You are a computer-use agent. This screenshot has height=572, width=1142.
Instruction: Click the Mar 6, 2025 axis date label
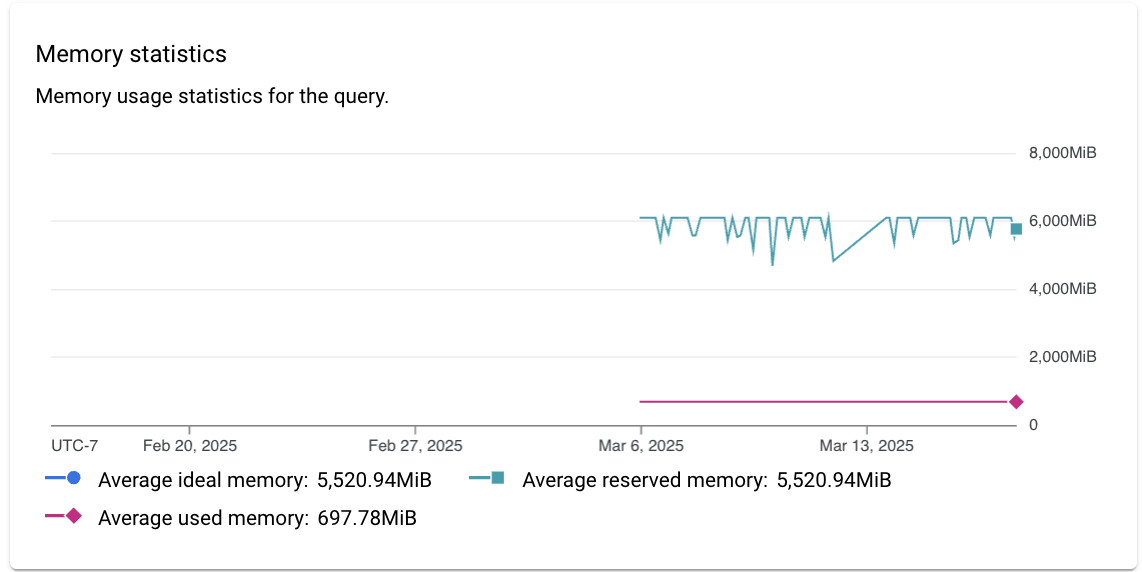[x=641, y=445]
